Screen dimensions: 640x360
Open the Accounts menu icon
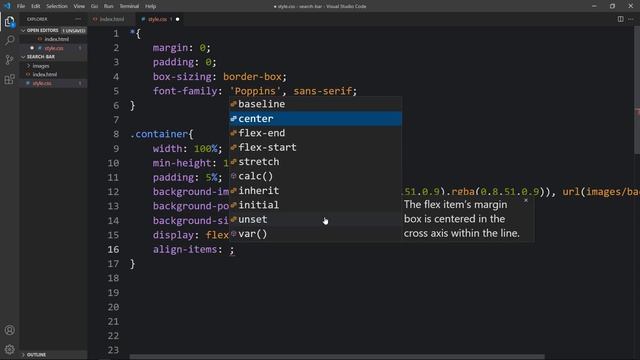9,330
